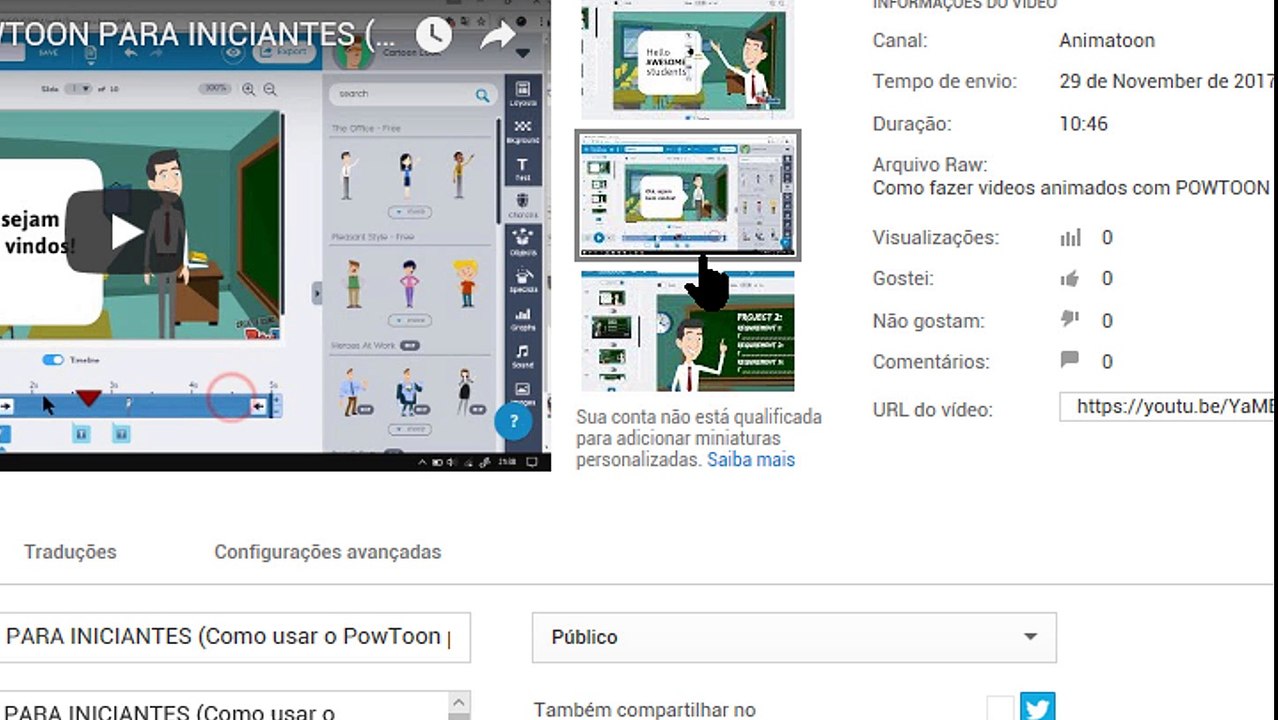Click the Gostei thumbs-up icon
The width and height of the screenshot is (1278, 720).
[1070, 279]
